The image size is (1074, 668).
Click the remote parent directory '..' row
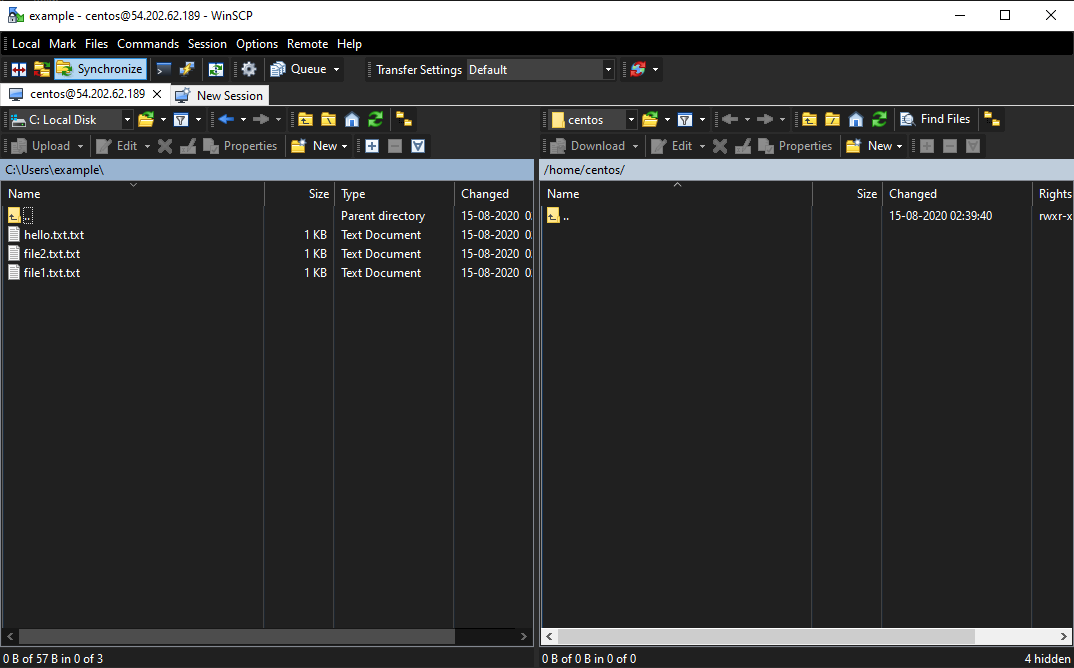point(807,216)
